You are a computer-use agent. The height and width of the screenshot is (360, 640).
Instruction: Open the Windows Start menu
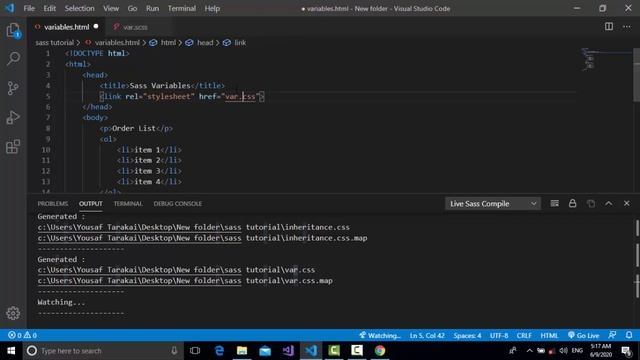coord(11,351)
